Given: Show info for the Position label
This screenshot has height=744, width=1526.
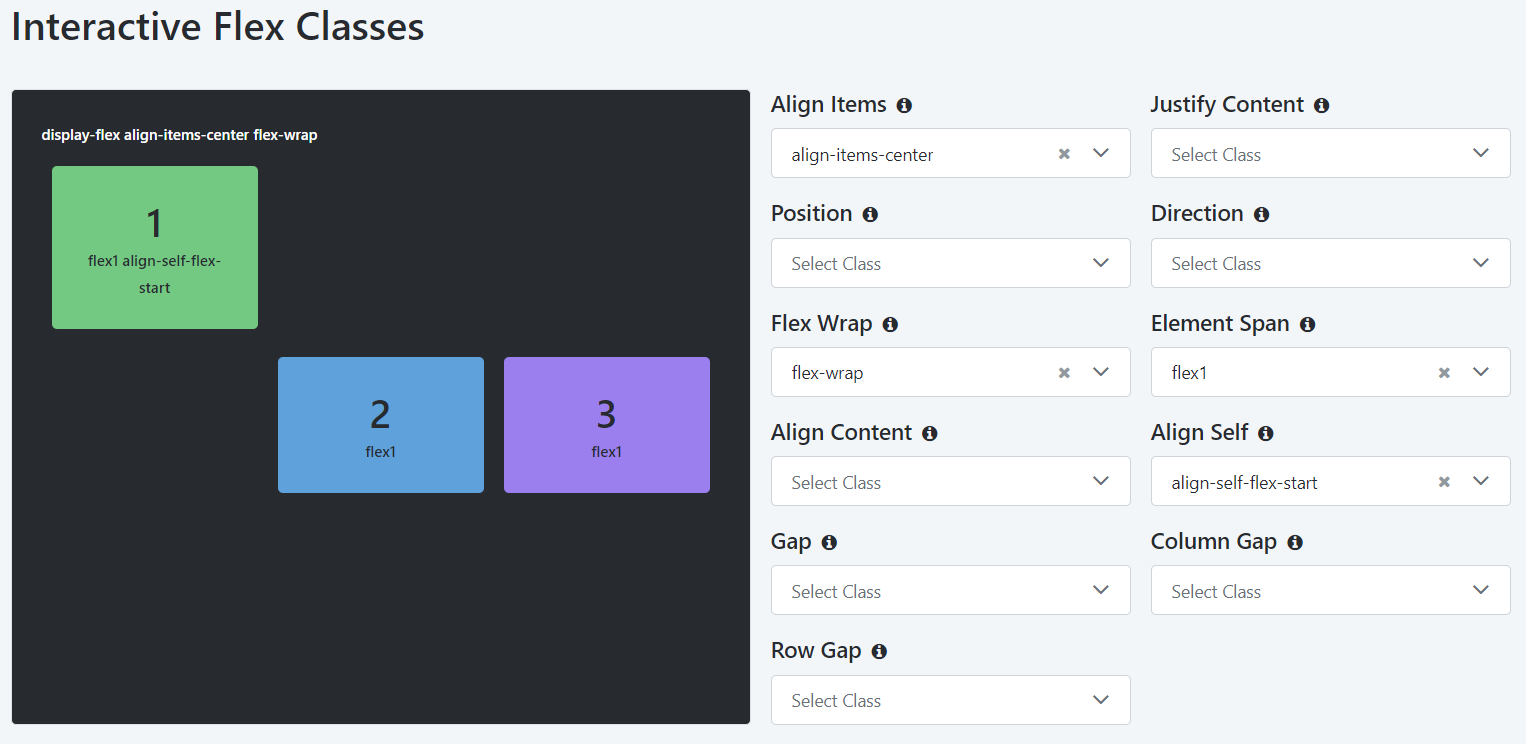Looking at the screenshot, I should (870, 214).
